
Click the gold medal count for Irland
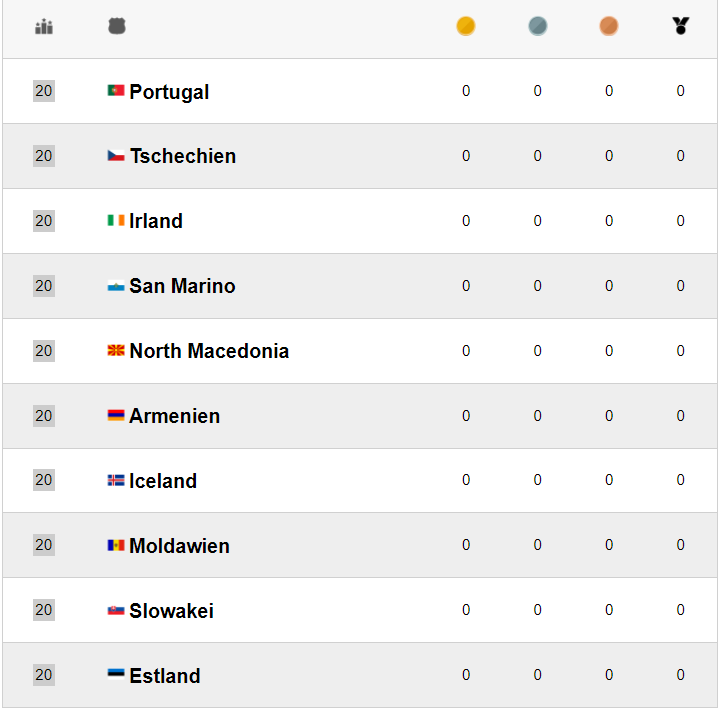pyautogui.click(x=466, y=221)
